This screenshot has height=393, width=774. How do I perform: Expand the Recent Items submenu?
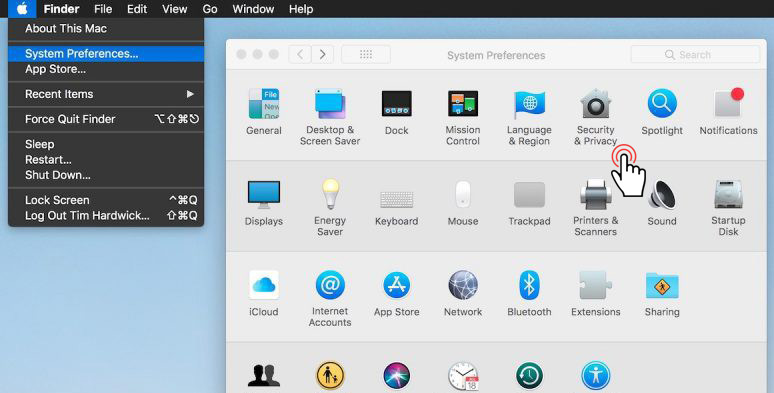pyautogui.click(x=106, y=94)
